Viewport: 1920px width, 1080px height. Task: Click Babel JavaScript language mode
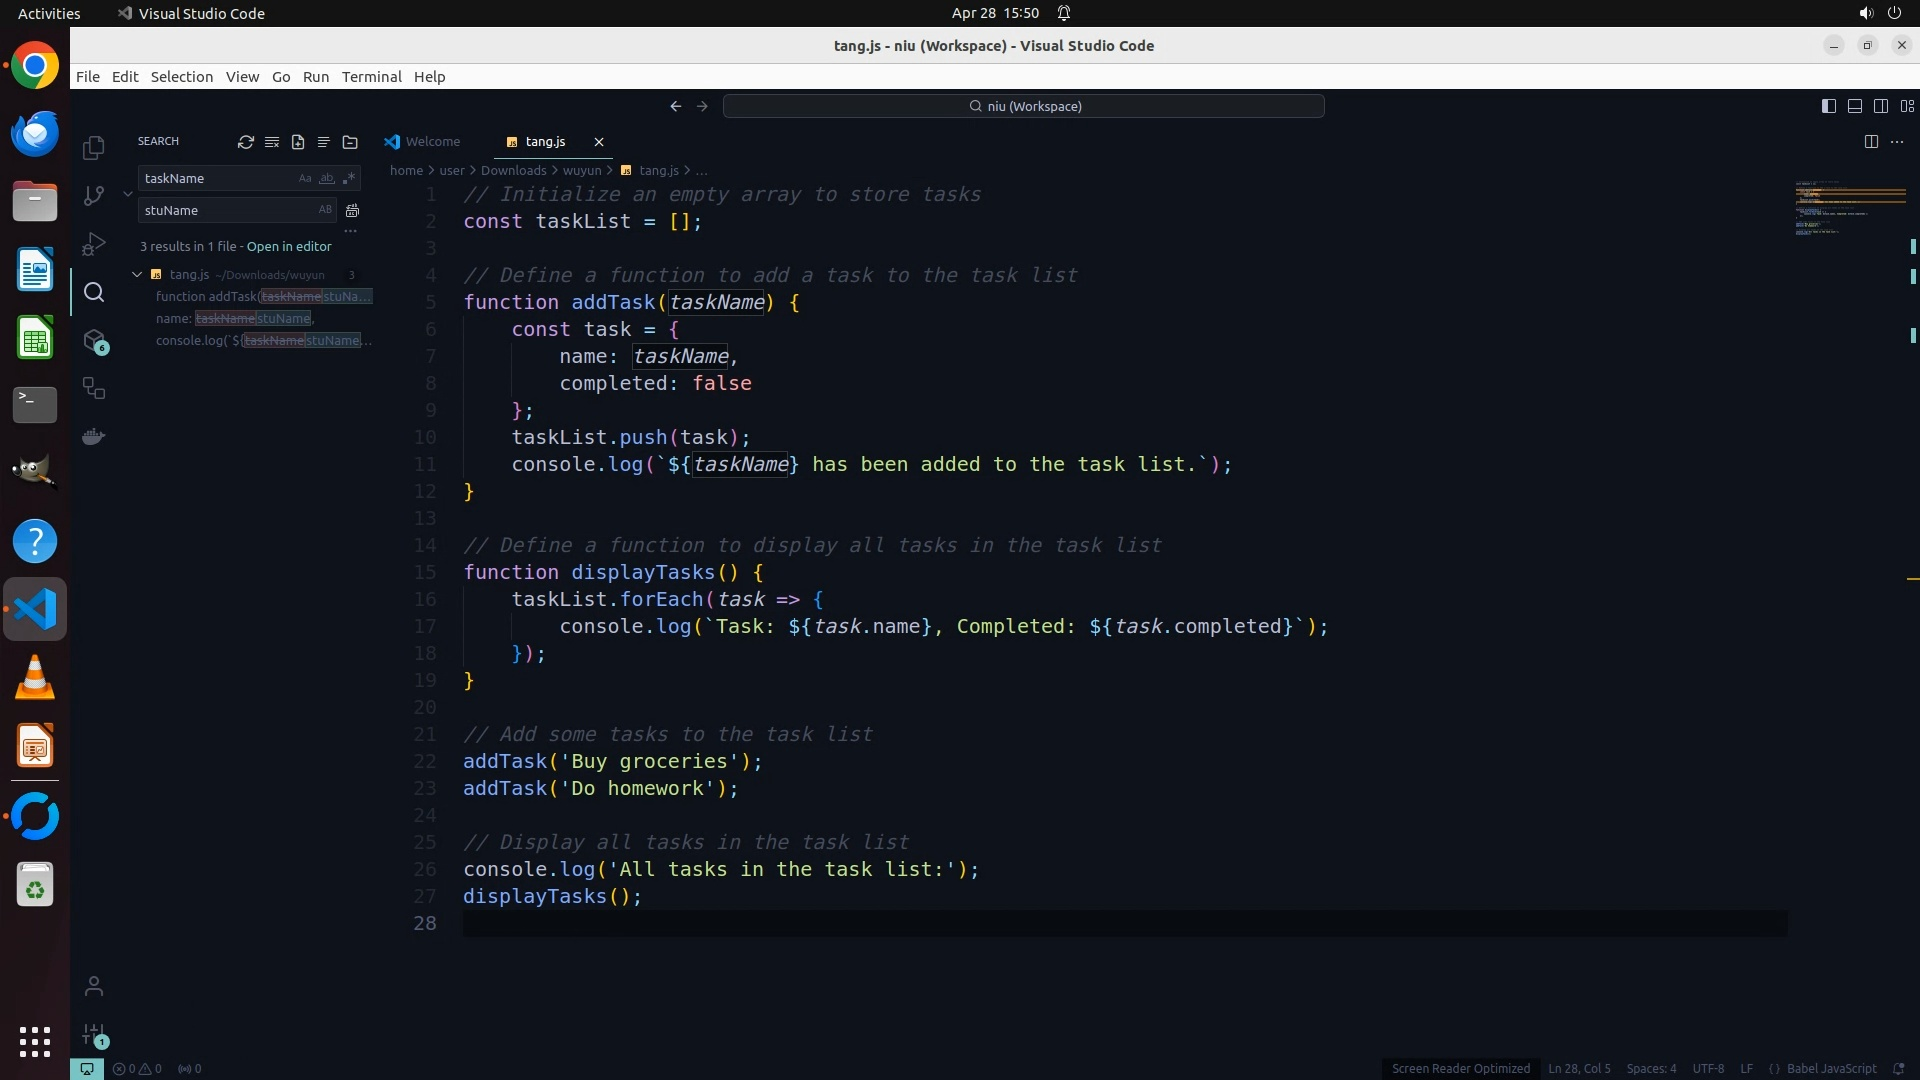coord(1831,1068)
